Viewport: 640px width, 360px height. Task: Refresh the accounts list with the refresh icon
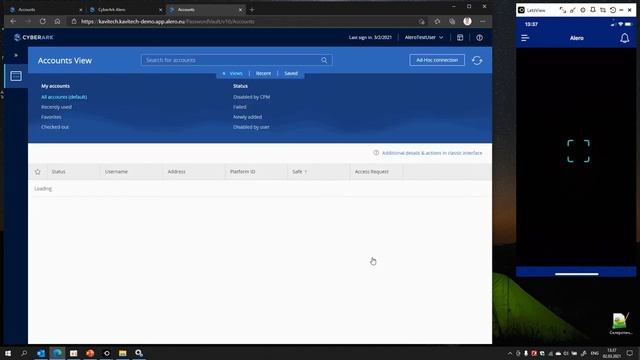477,60
